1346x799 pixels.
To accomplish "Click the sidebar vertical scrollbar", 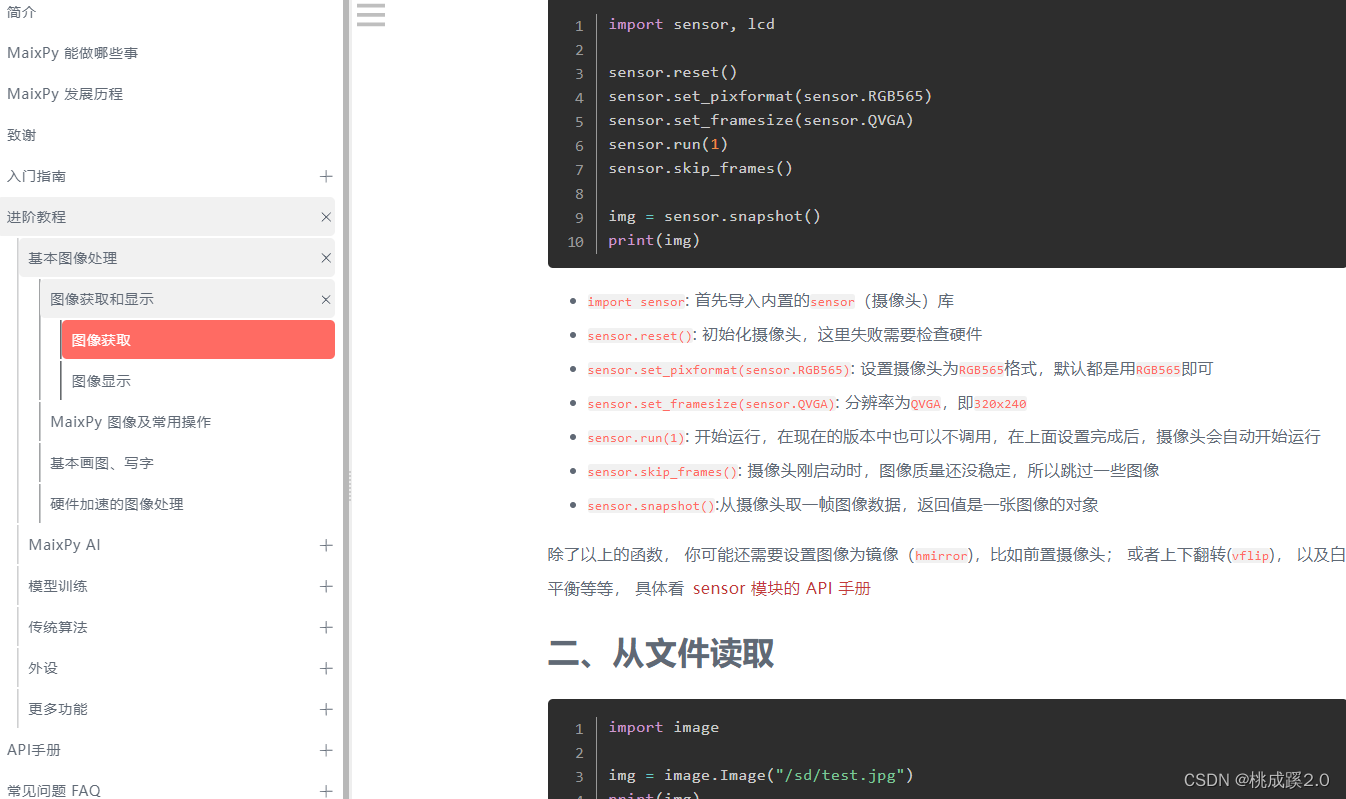I will (x=346, y=400).
